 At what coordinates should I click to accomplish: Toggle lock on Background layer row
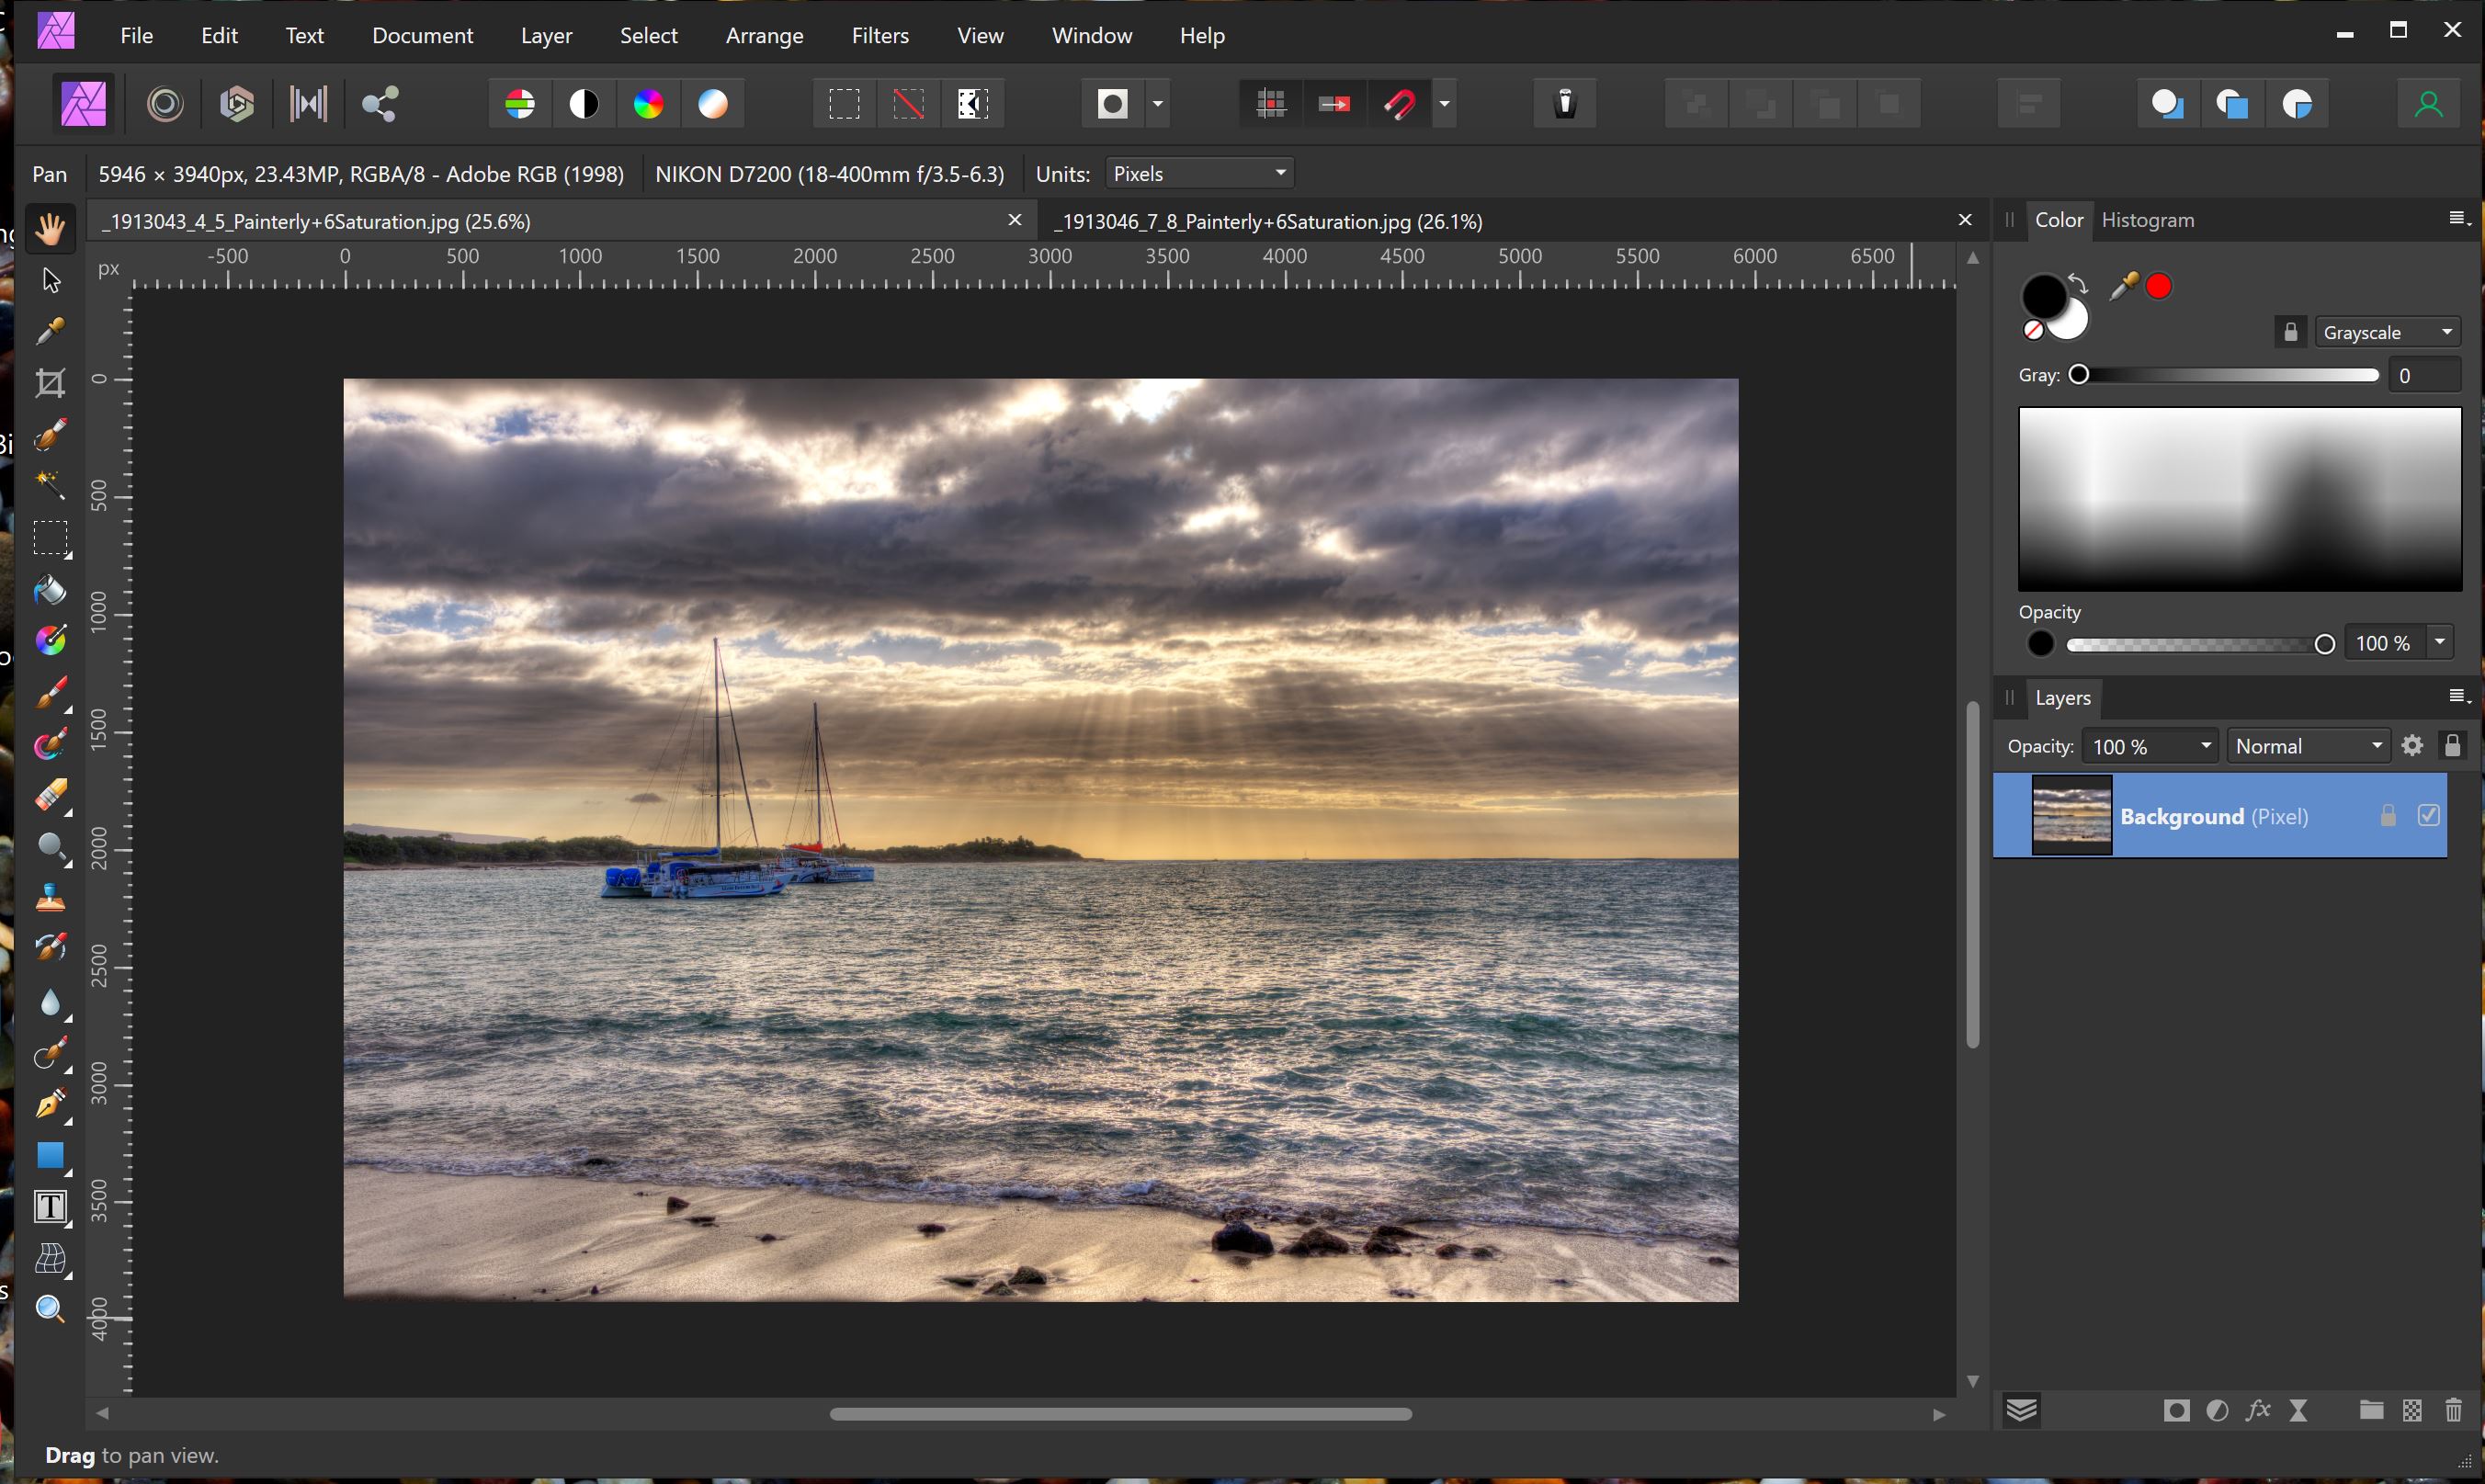tap(2389, 816)
